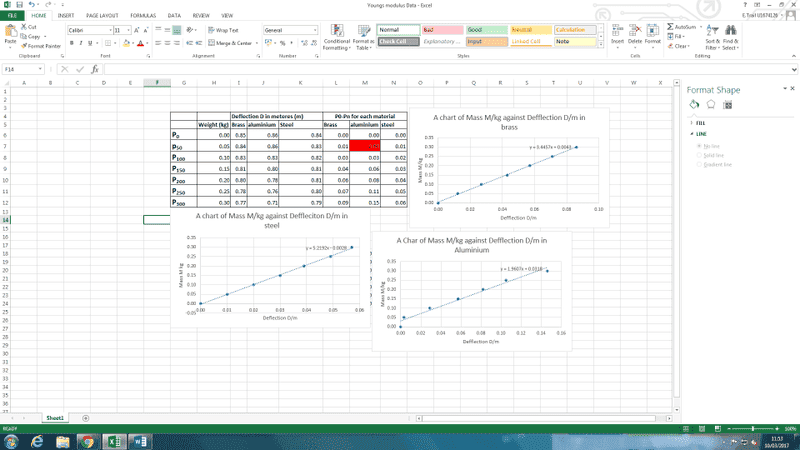This screenshot has width=800, height=450.
Task: Click the red font color icon
Action: pos(140,43)
